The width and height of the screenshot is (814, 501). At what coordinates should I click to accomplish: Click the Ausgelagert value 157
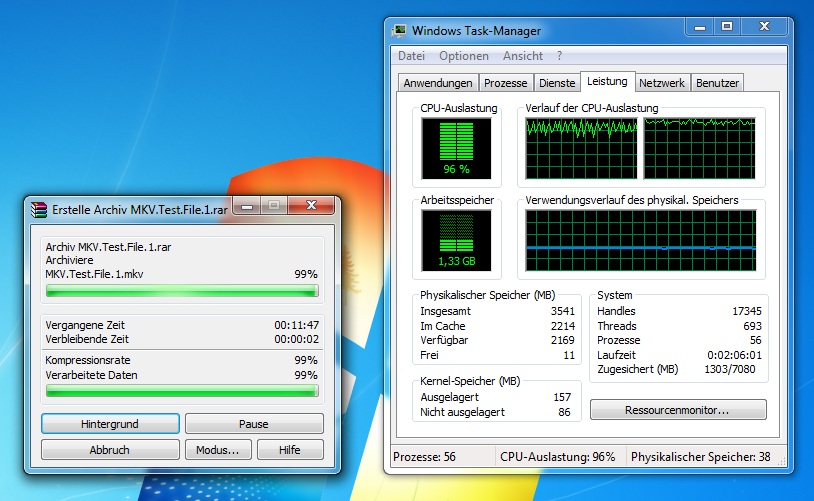(562, 397)
